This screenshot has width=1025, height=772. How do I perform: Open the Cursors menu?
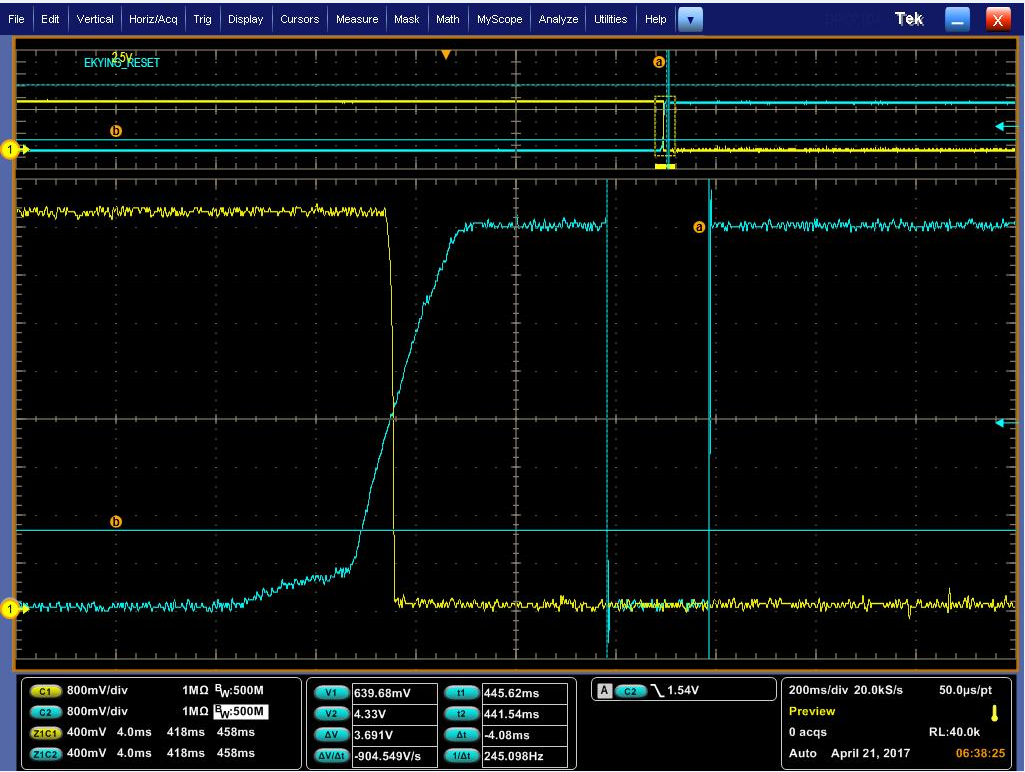299,19
